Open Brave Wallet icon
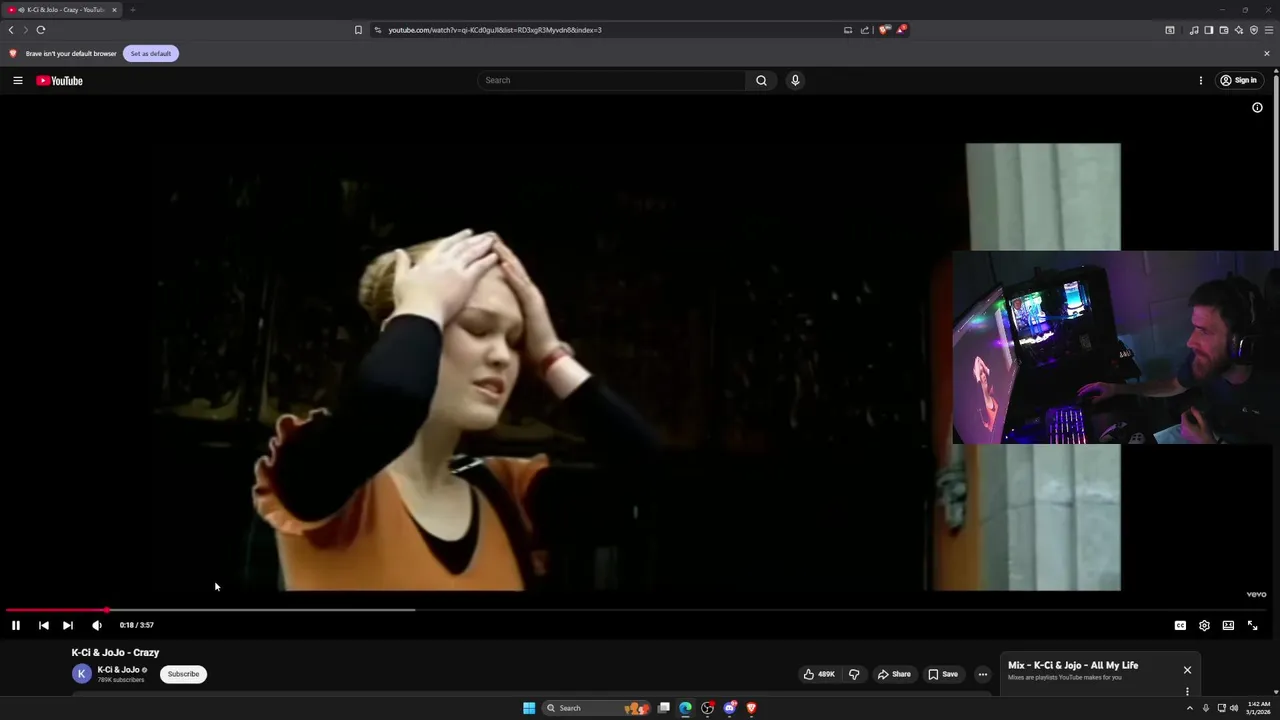 [x=1223, y=30]
